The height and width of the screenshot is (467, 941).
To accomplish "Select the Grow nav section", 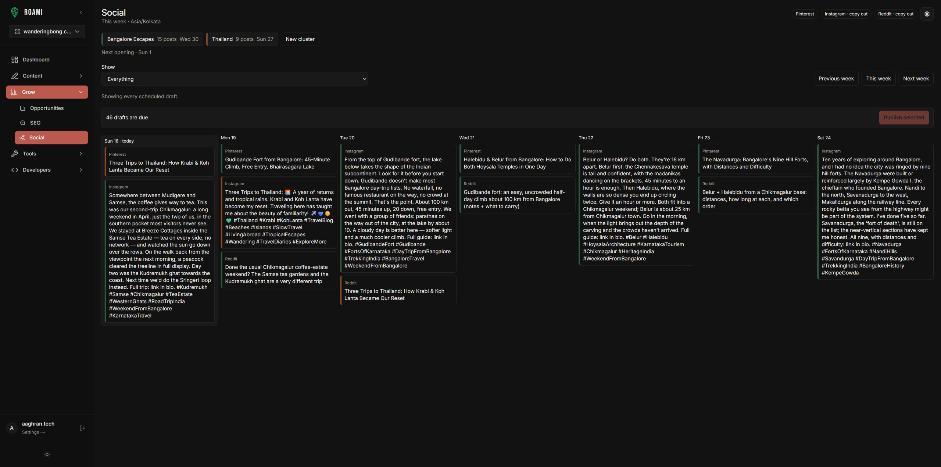I will click(x=47, y=92).
